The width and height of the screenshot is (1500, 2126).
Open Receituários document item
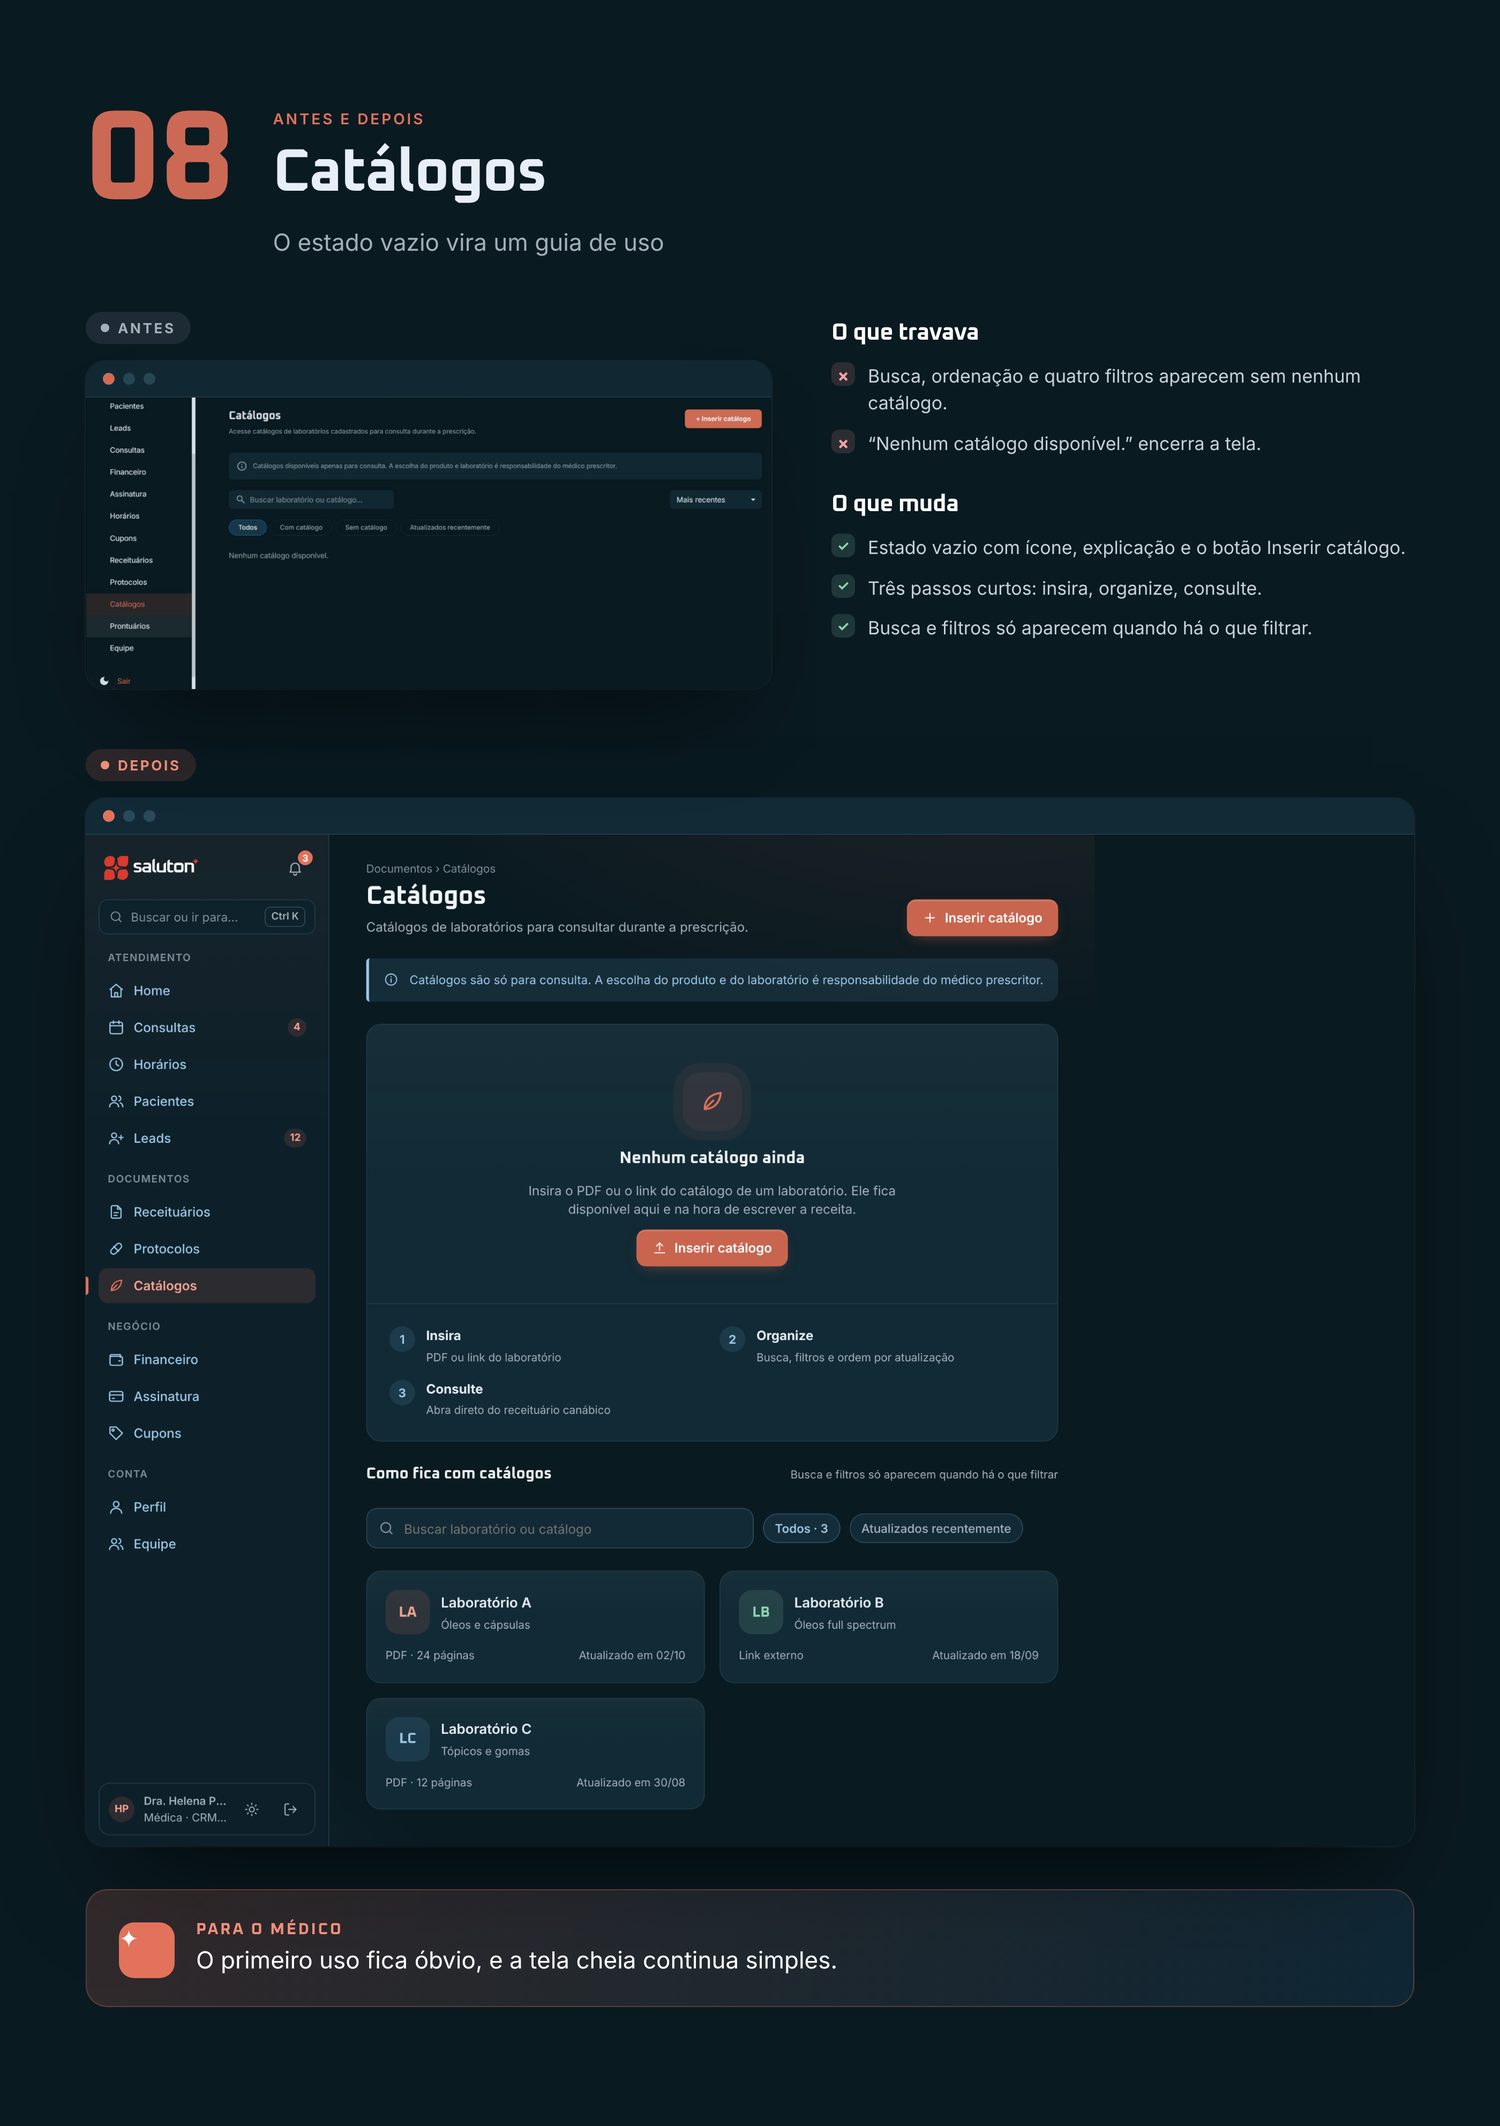tap(207, 1212)
